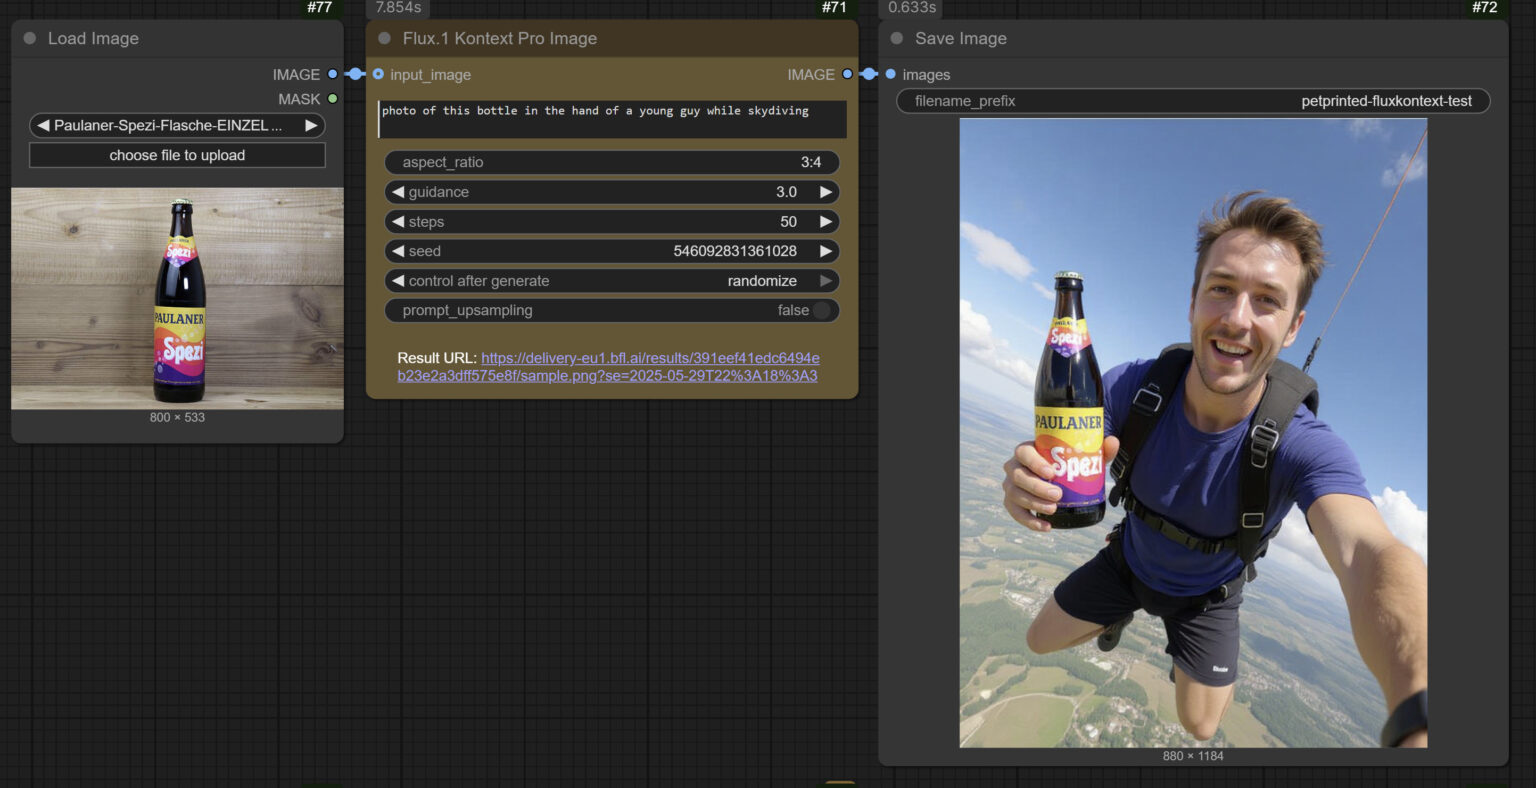Click the Flux node IMAGE output port
This screenshot has height=788, width=1536.
point(847,74)
